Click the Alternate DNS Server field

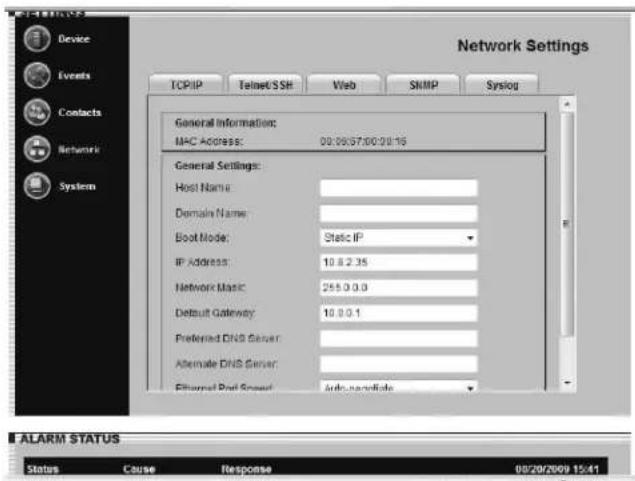(399, 364)
